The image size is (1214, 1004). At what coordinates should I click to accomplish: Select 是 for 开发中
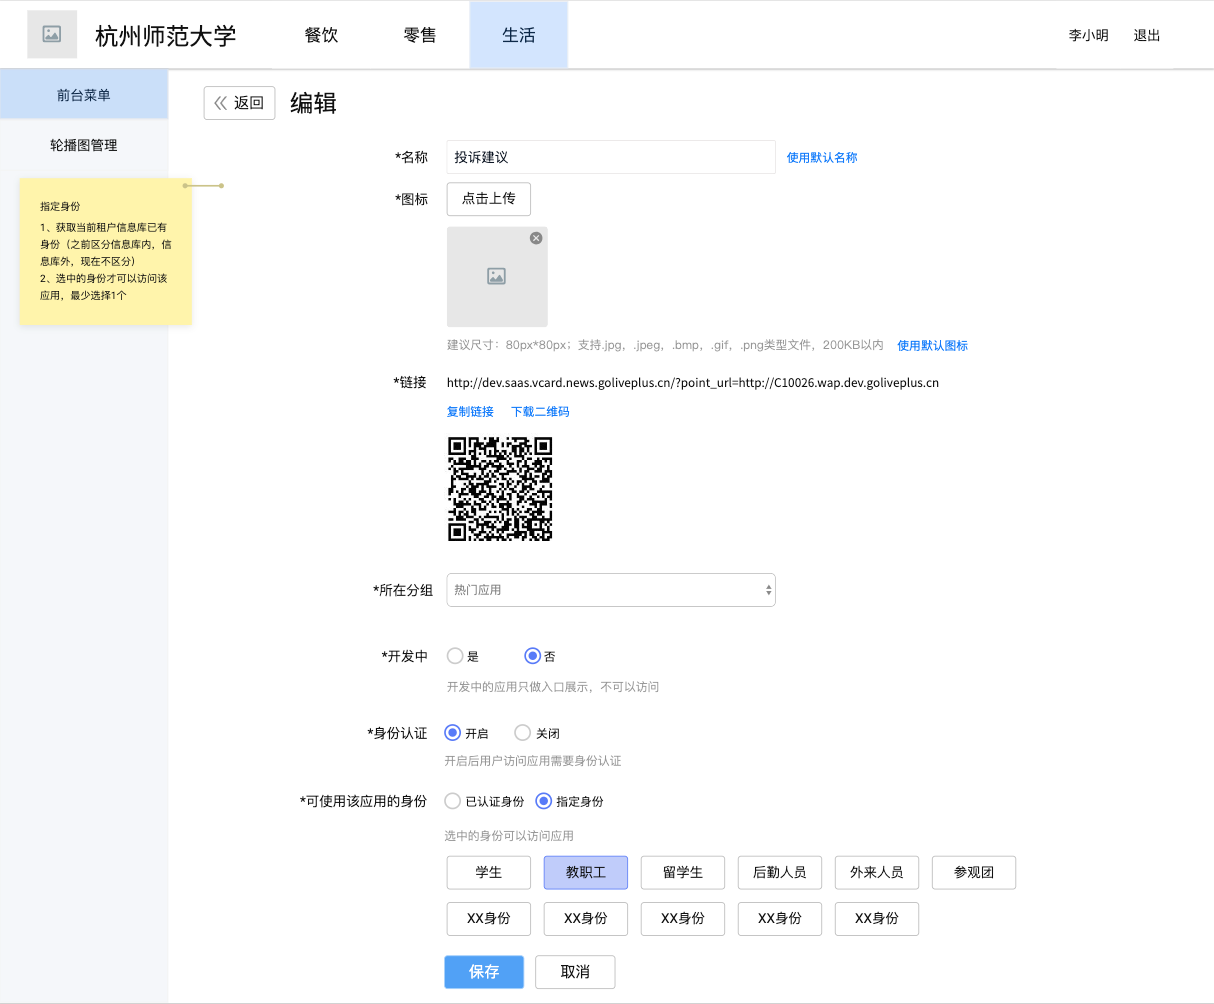tap(455, 656)
